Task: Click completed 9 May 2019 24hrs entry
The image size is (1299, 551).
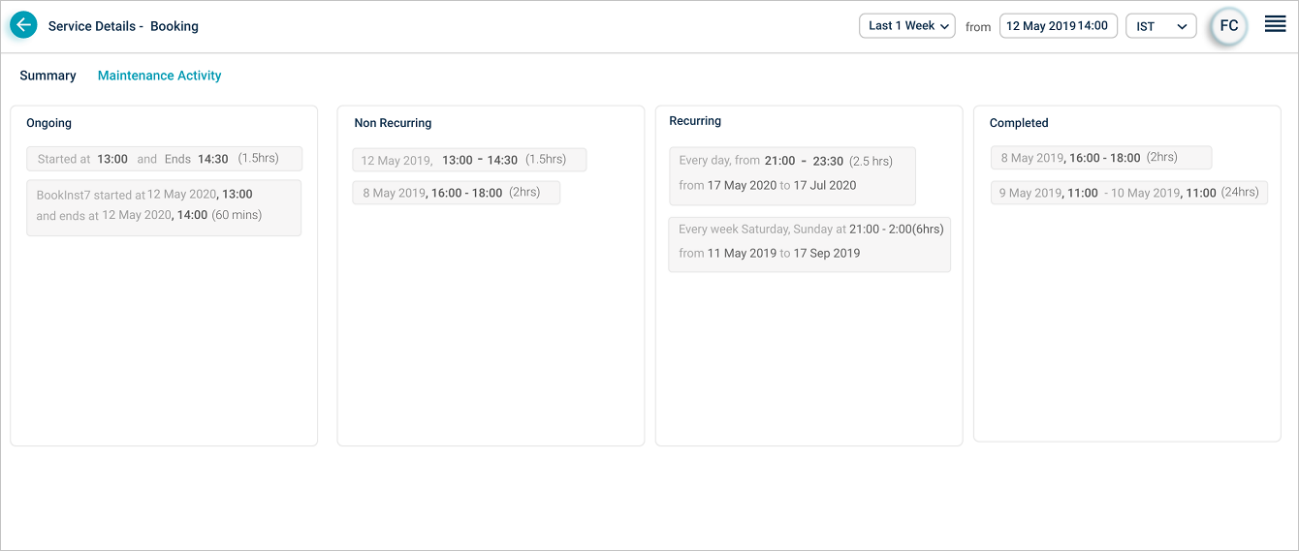Action: point(1128,193)
